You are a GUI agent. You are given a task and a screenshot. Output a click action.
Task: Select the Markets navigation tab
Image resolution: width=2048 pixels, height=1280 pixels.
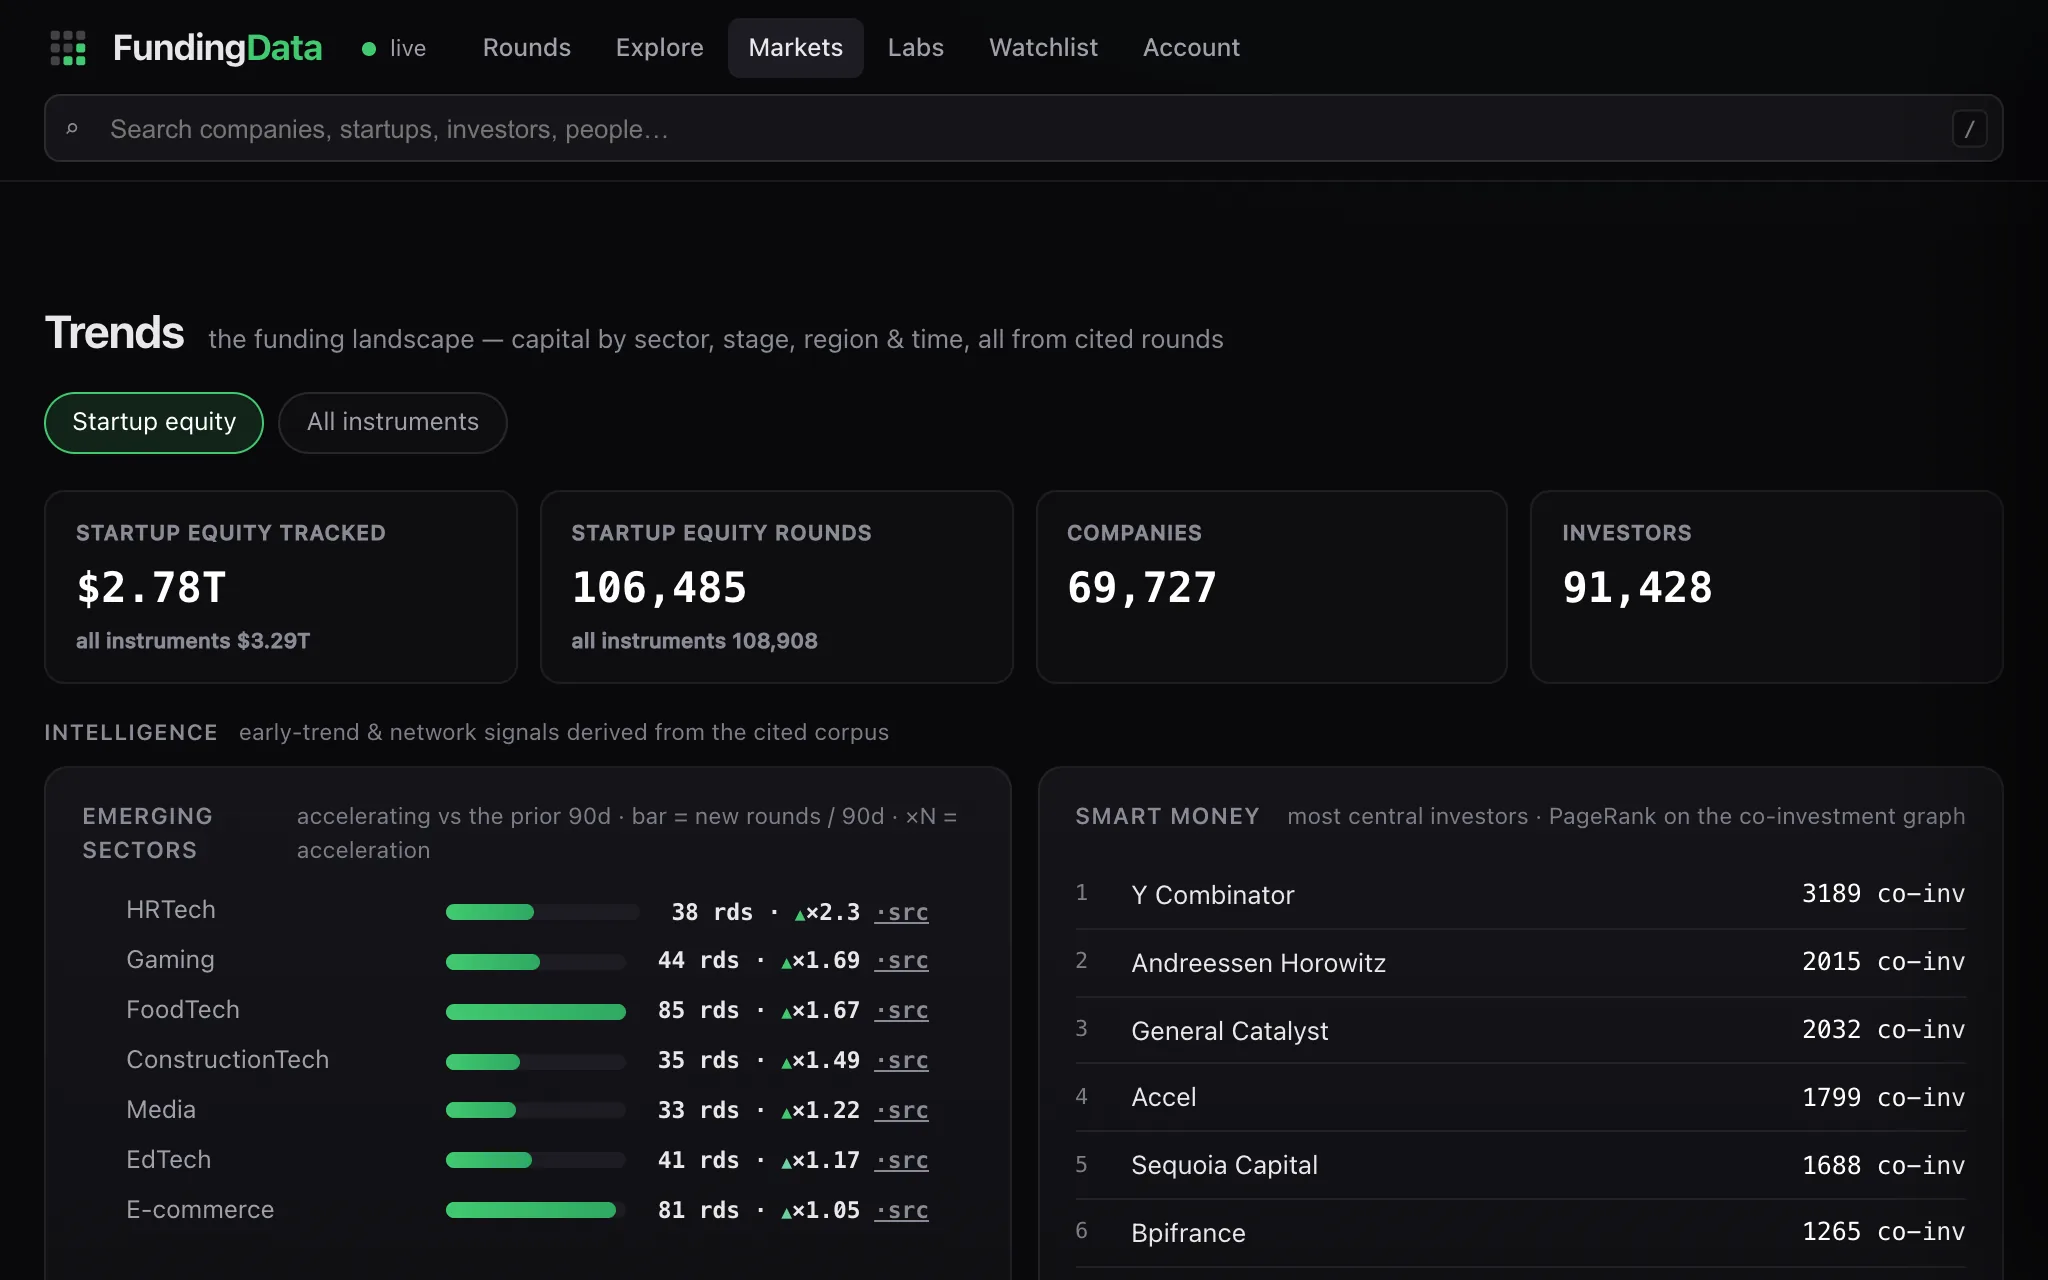pyautogui.click(x=795, y=48)
